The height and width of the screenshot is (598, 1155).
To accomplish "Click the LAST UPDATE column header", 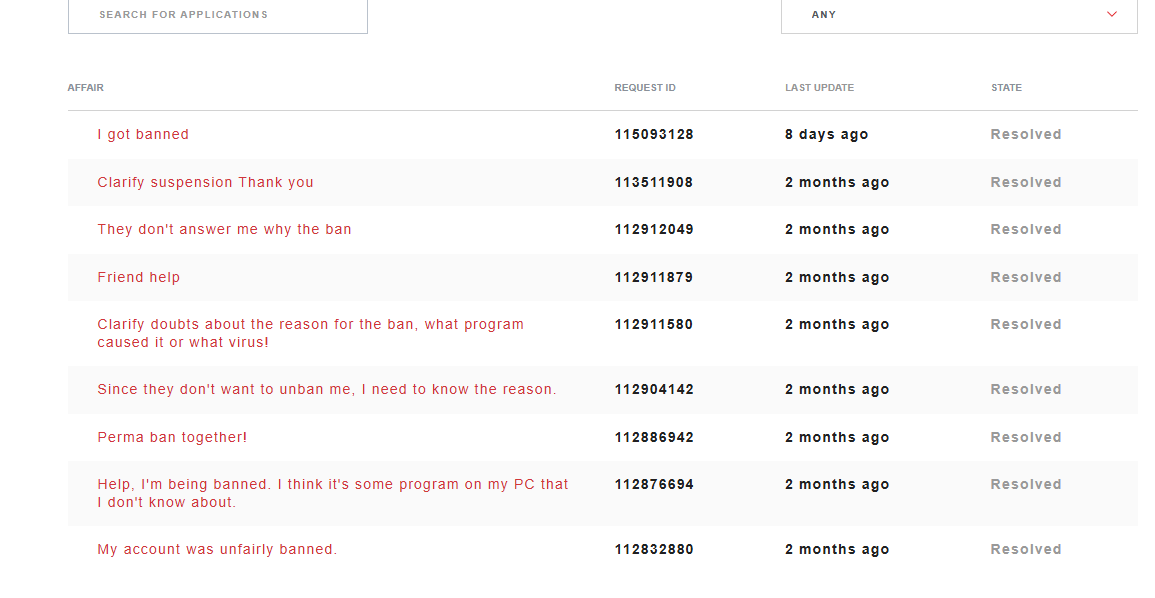I will [x=819, y=88].
